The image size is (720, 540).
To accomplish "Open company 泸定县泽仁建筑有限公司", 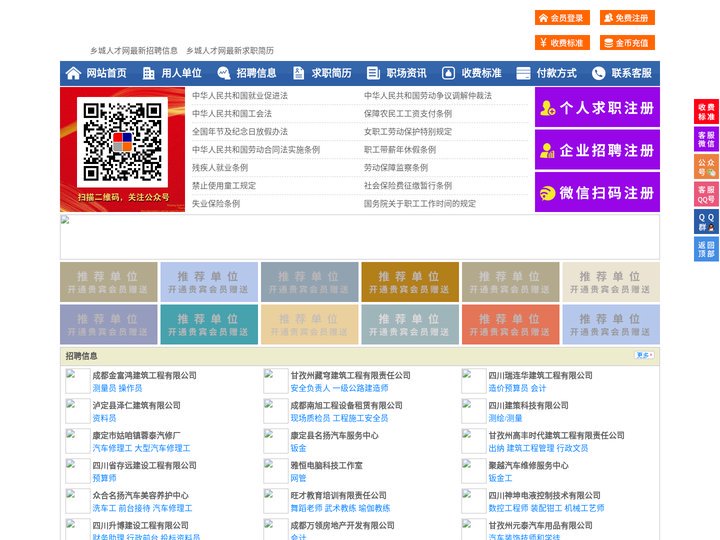I will pyautogui.click(x=136, y=405).
